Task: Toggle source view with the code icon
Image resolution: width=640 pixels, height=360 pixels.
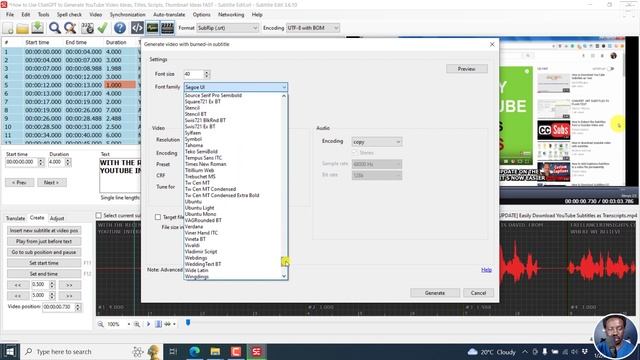Action: pos(137,28)
